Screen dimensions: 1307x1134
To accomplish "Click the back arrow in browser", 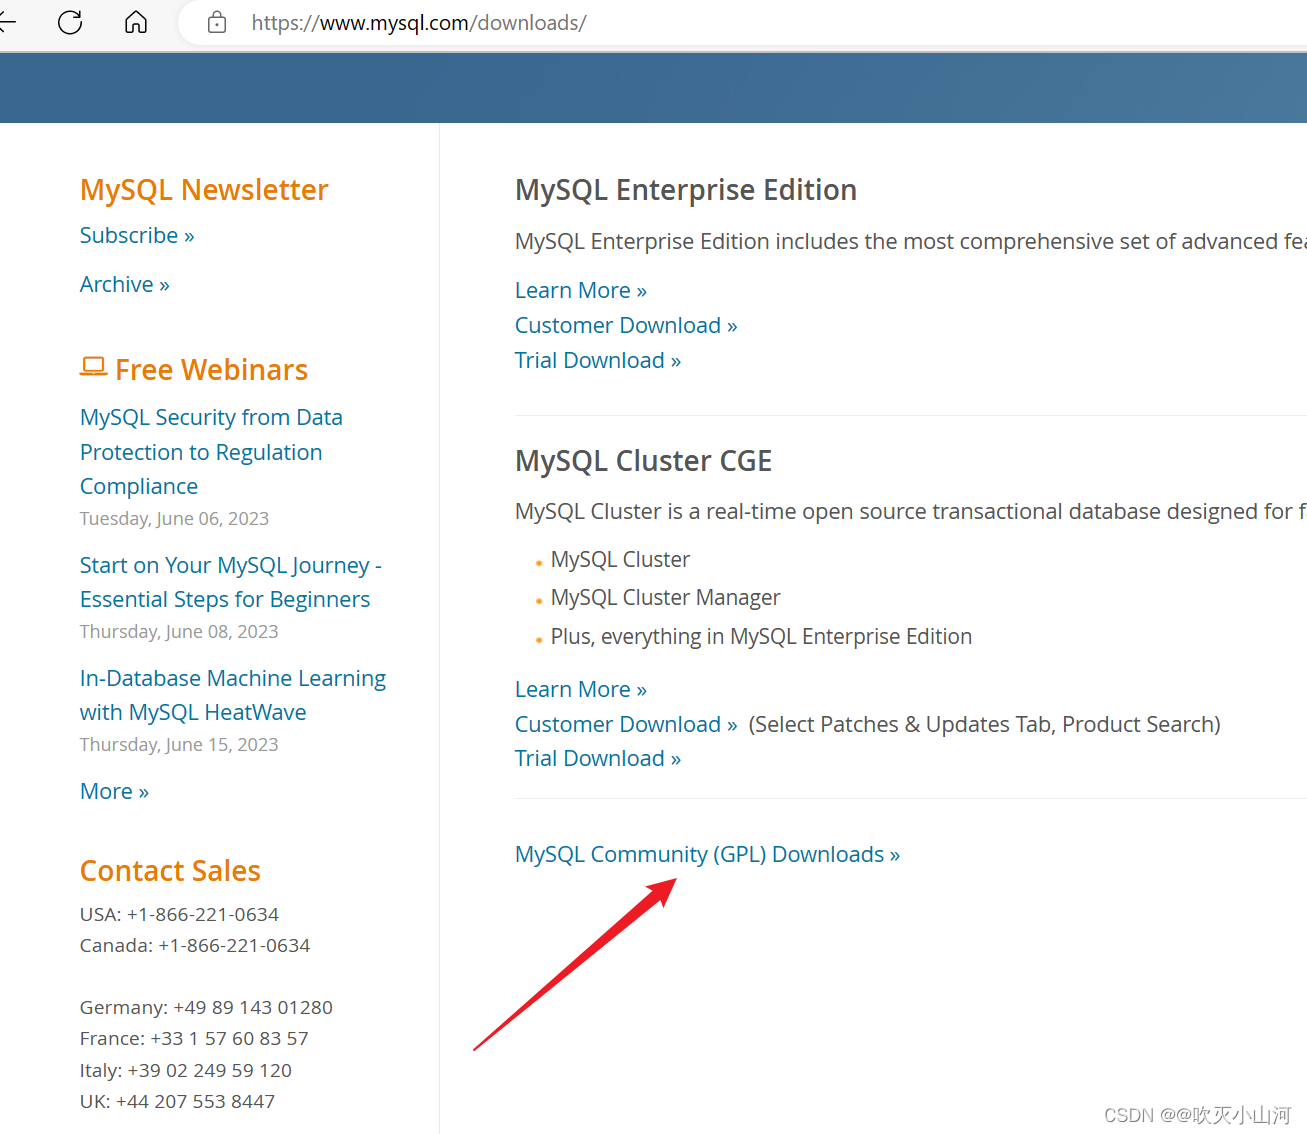I will [x=7, y=22].
